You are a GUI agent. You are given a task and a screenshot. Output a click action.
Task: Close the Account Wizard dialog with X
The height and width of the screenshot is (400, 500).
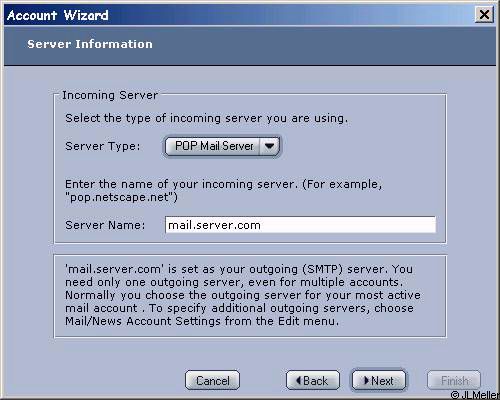click(x=484, y=15)
